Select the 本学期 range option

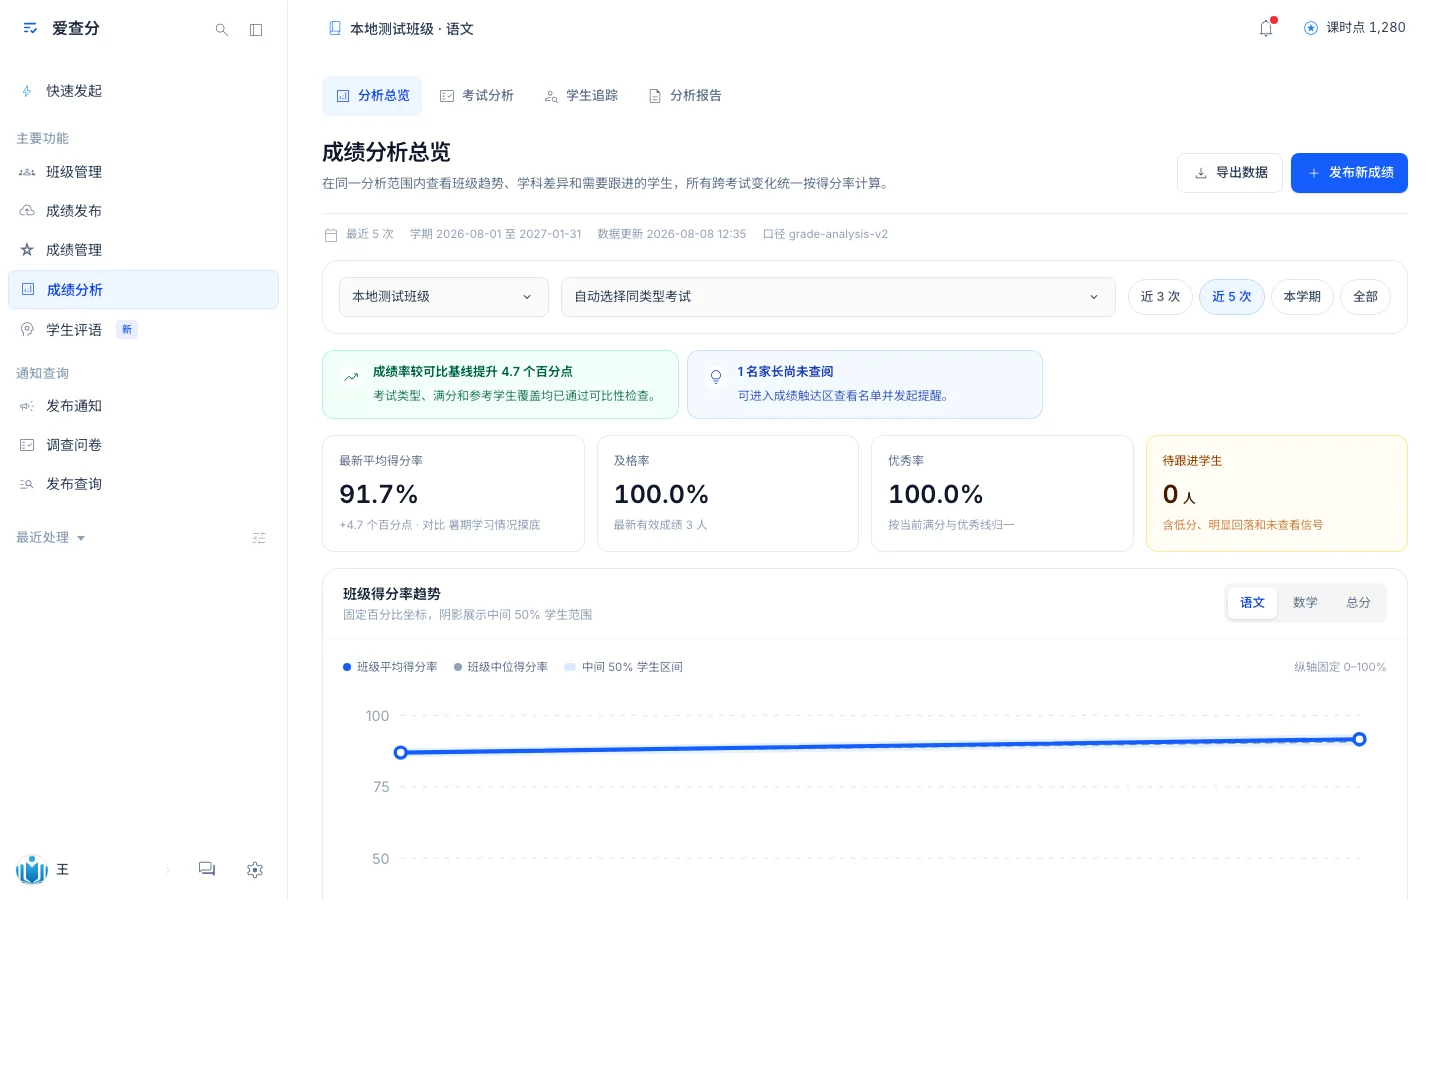(x=1302, y=297)
